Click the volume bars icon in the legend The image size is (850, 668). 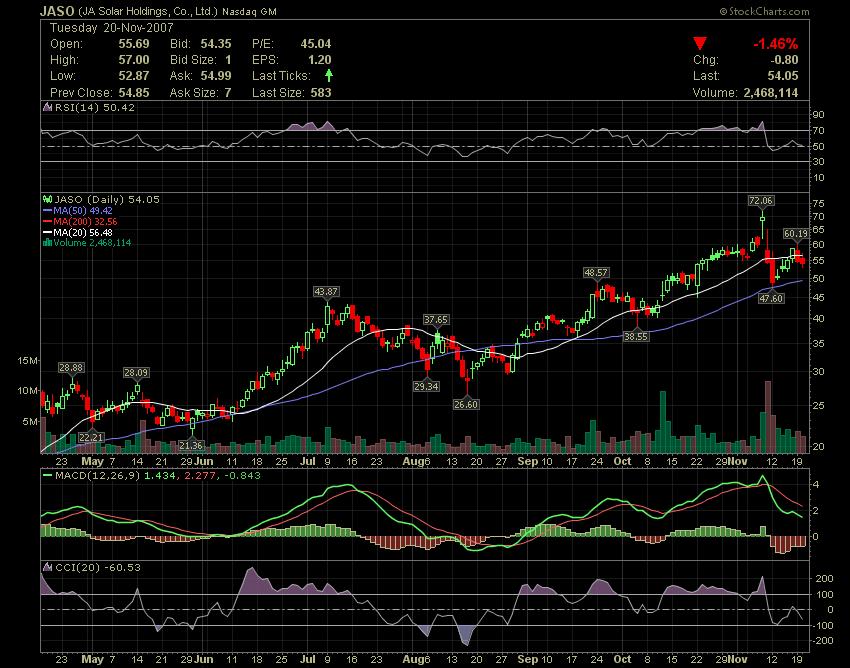tap(48, 243)
